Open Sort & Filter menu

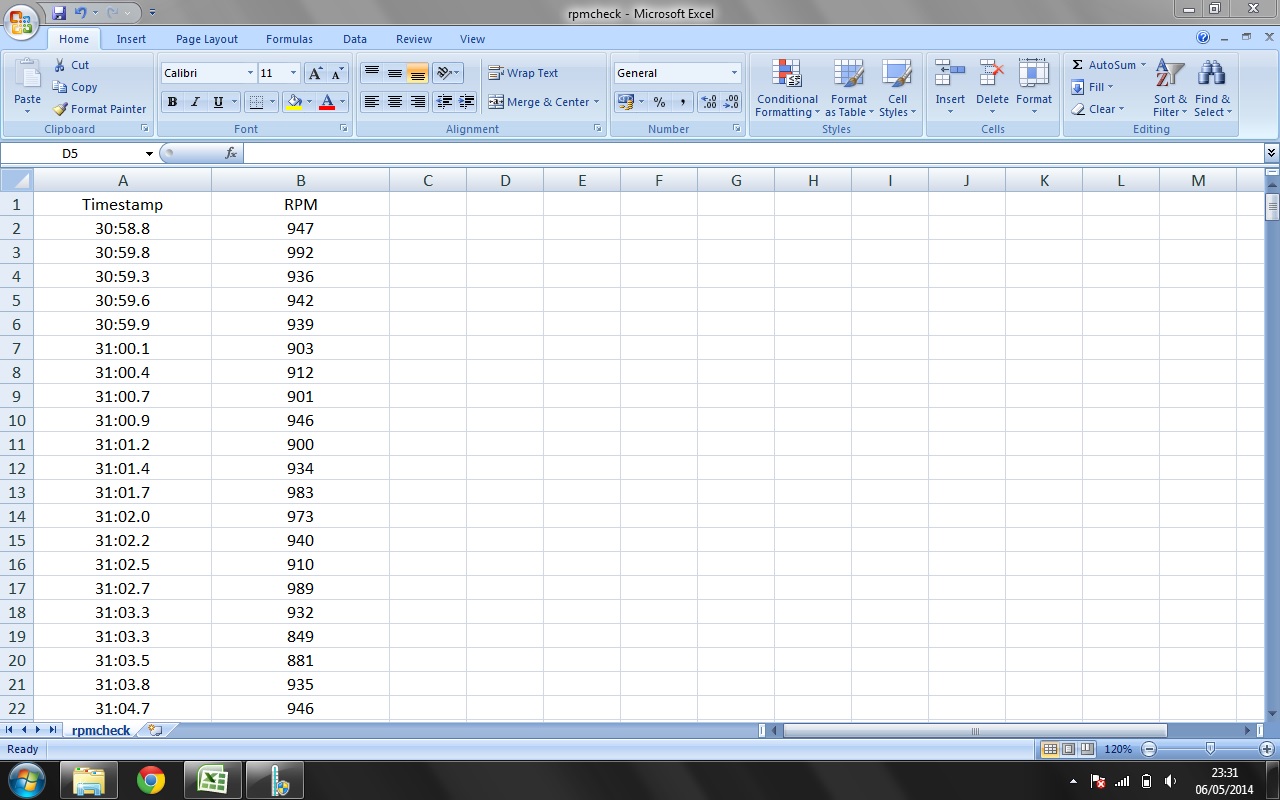[x=1170, y=87]
